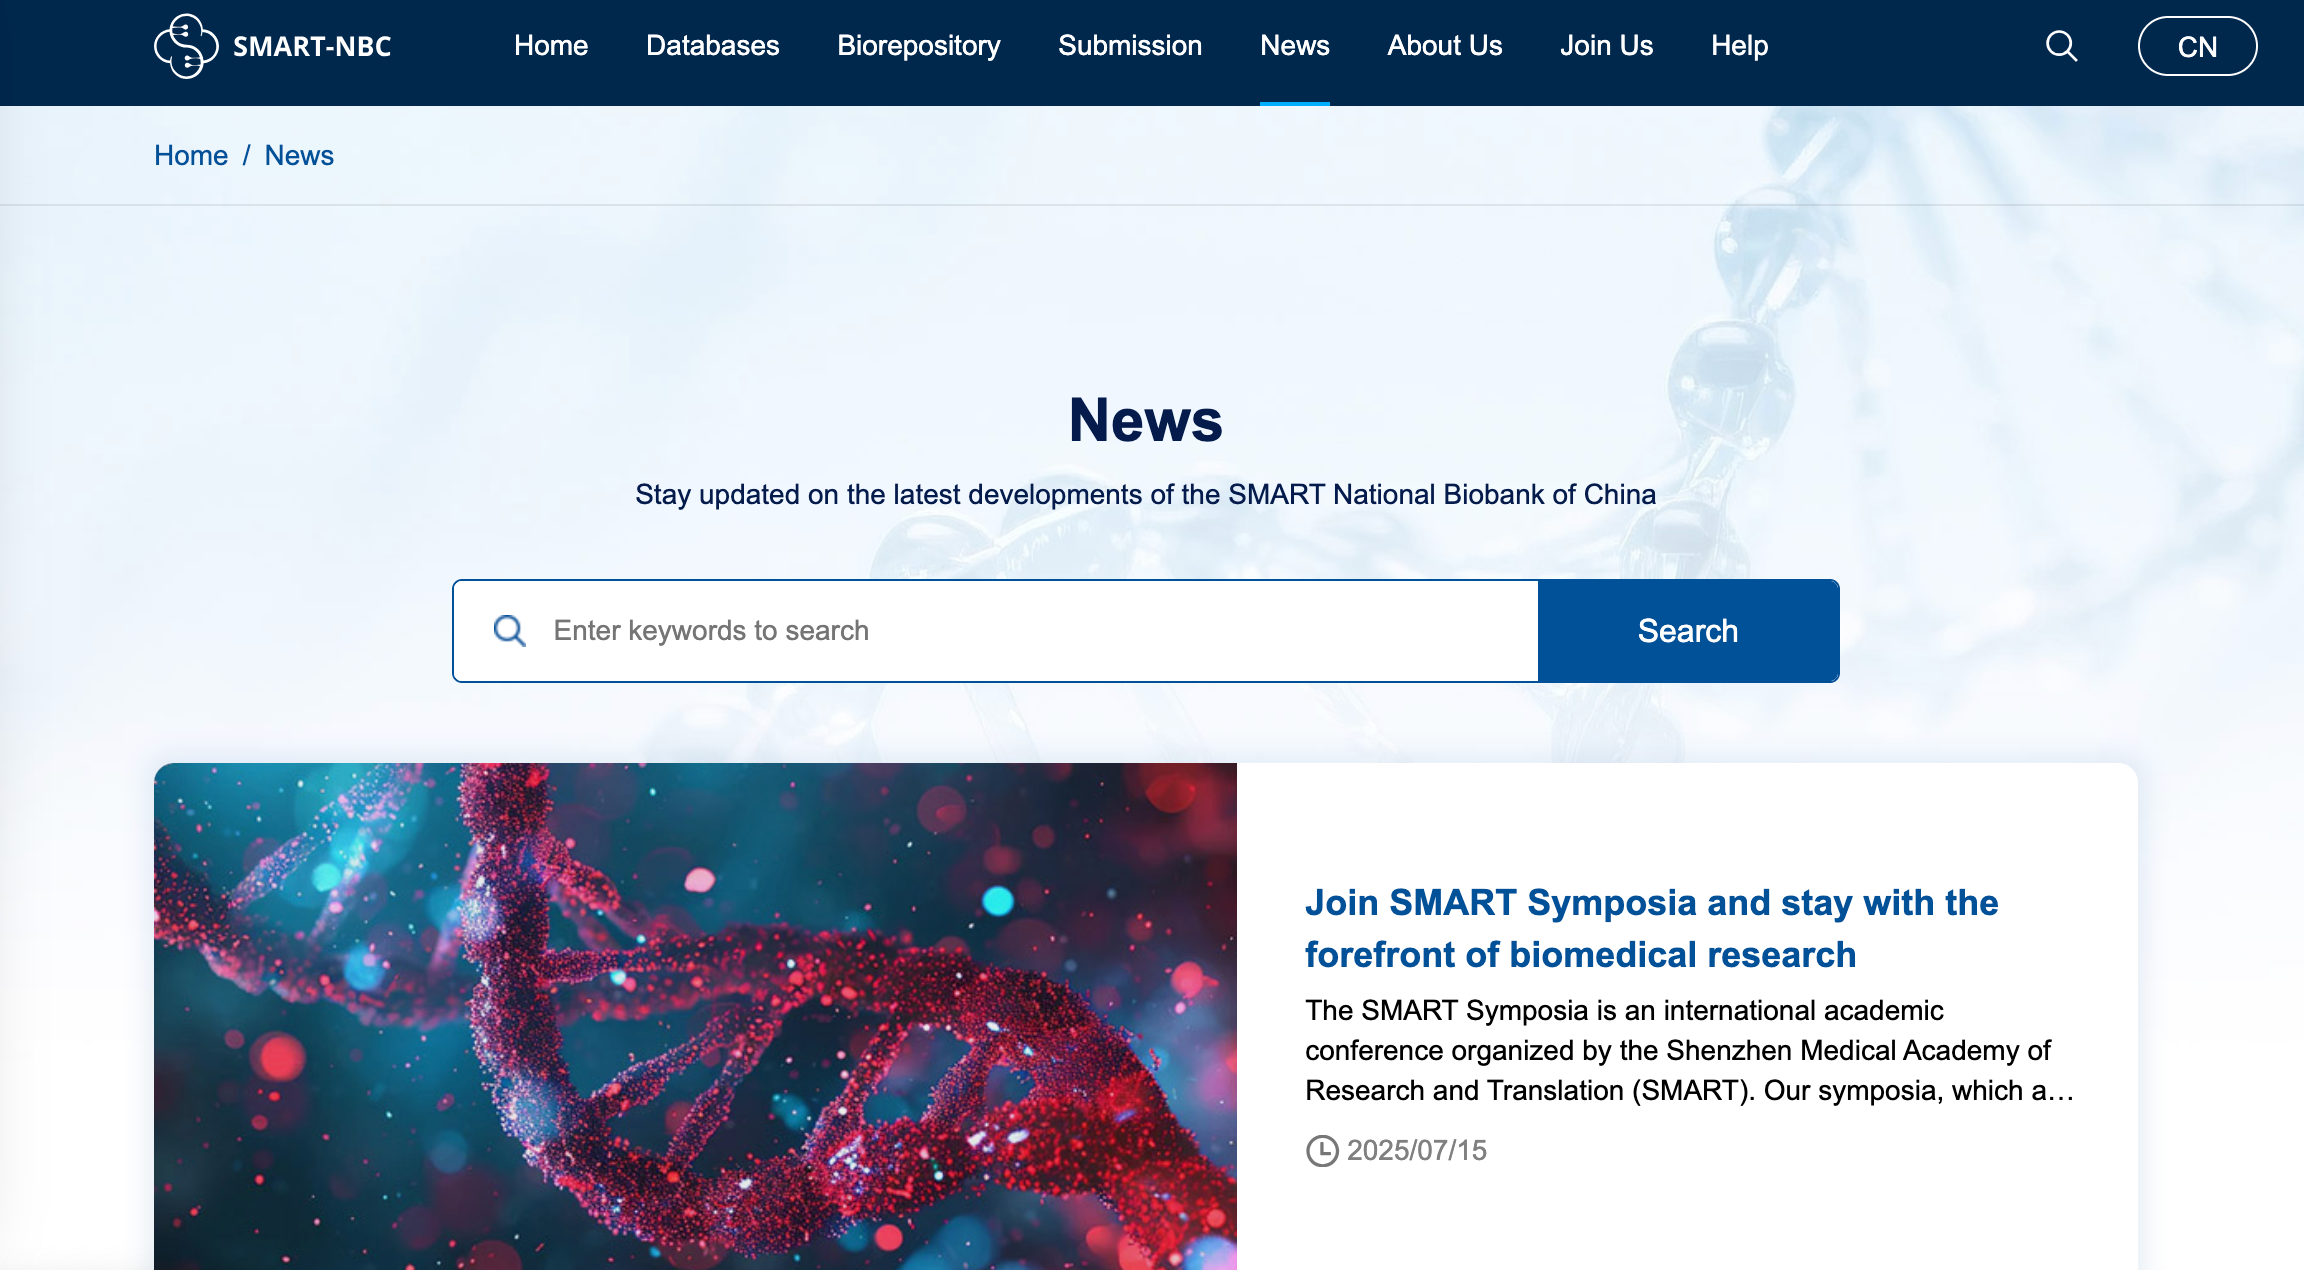The width and height of the screenshot is (2304, 1270).
Task: Switch language with the CN button
Action: (2197, 46)
